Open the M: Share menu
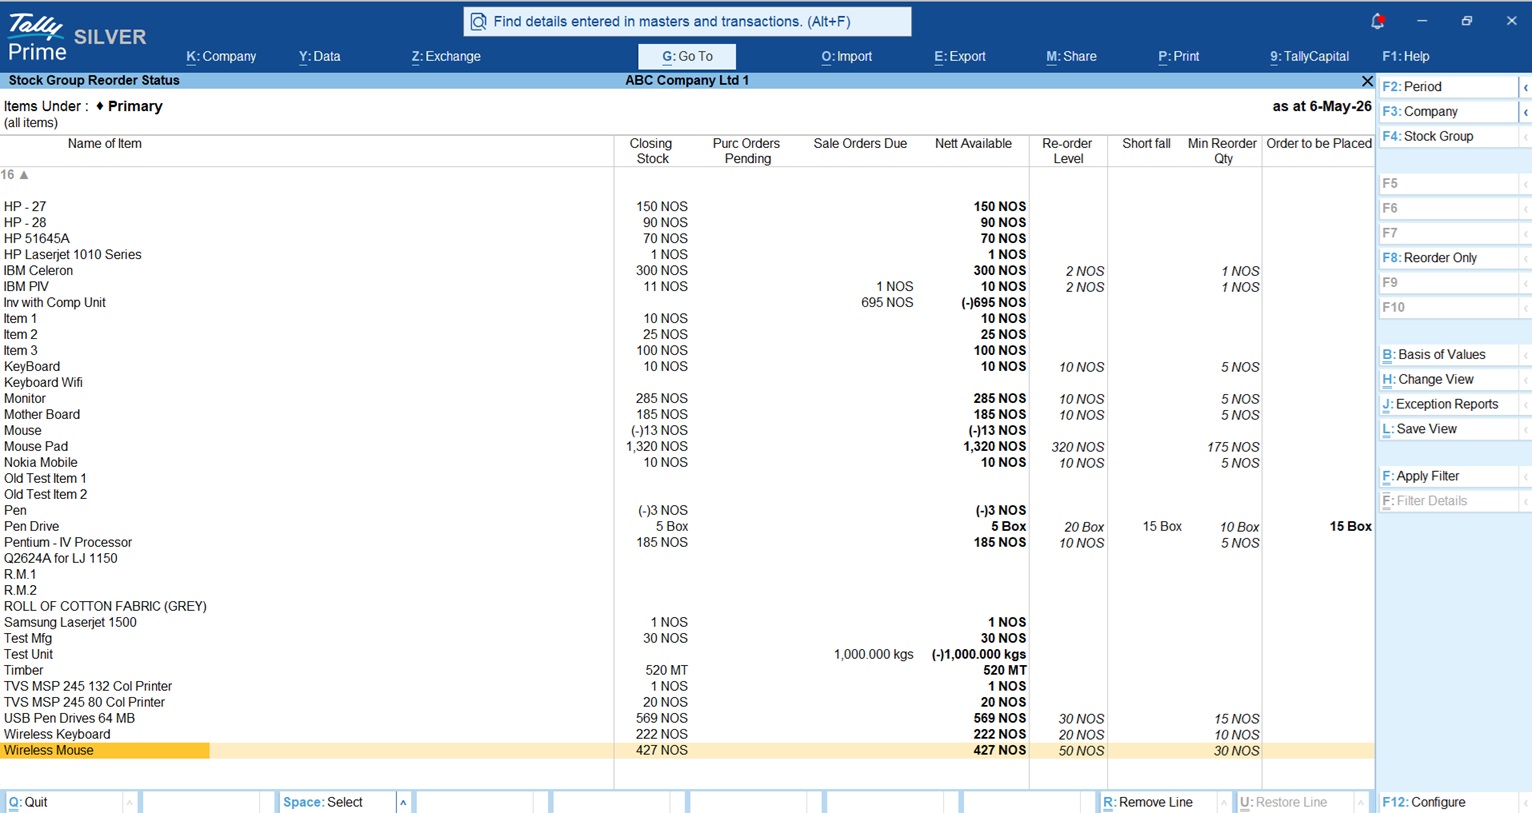The image size is (1532, 813). [1072, 57]
